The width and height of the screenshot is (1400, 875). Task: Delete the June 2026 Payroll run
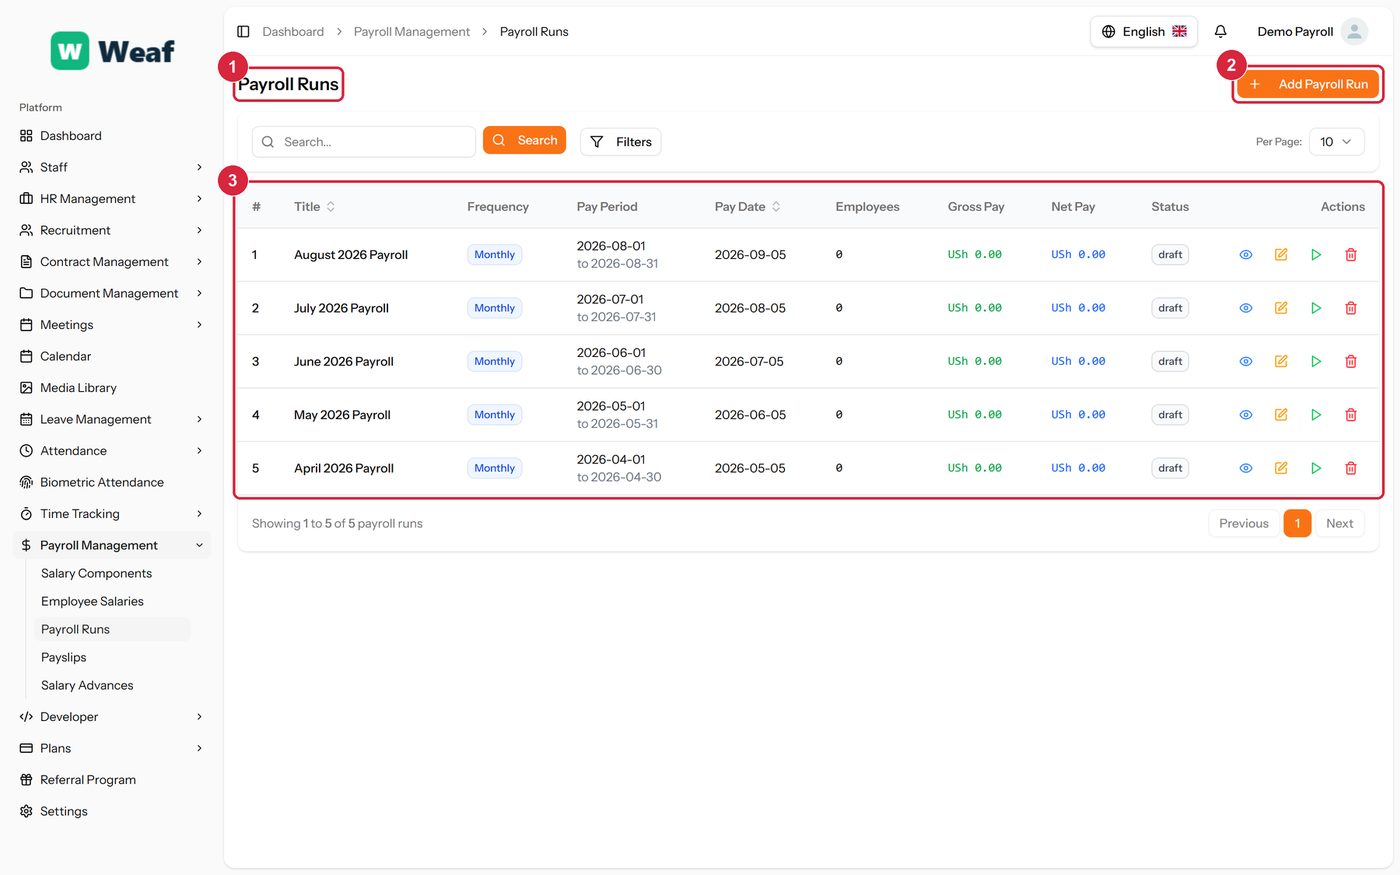pyautogui.click(x=1351, y=362)
